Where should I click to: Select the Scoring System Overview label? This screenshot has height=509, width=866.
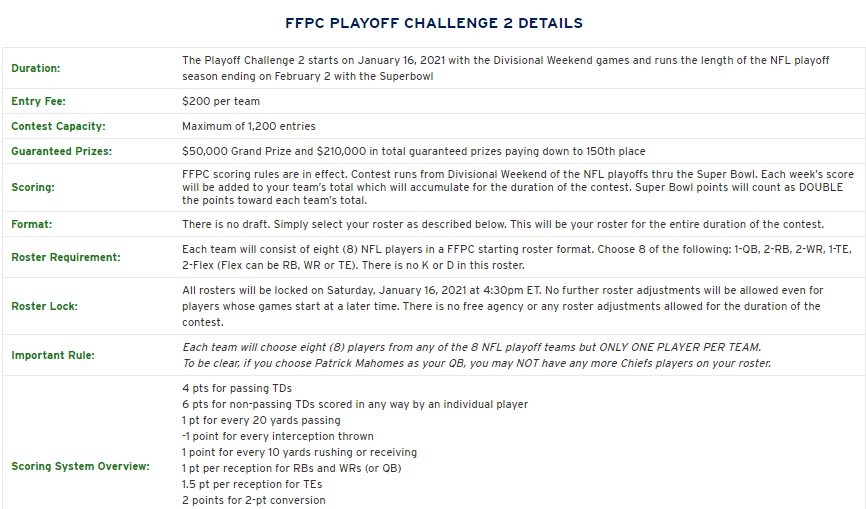tap(79, 466)
